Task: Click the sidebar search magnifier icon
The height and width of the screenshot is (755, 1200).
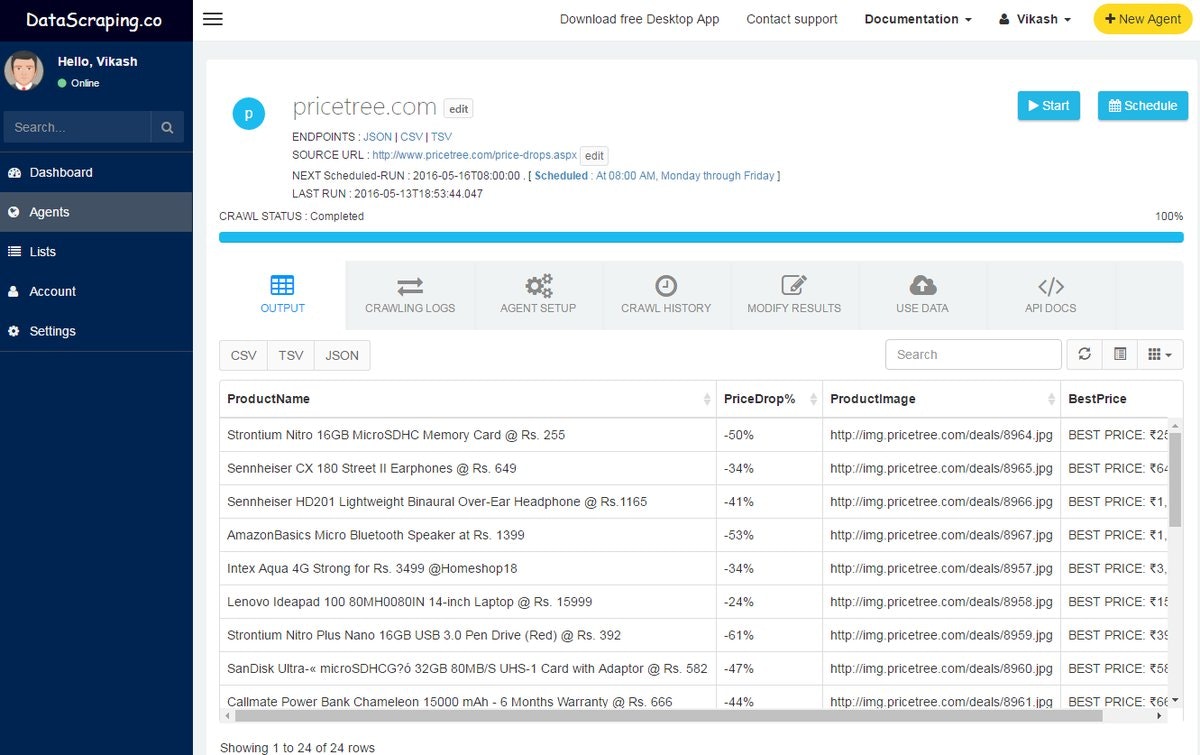Action: (167, 127)
